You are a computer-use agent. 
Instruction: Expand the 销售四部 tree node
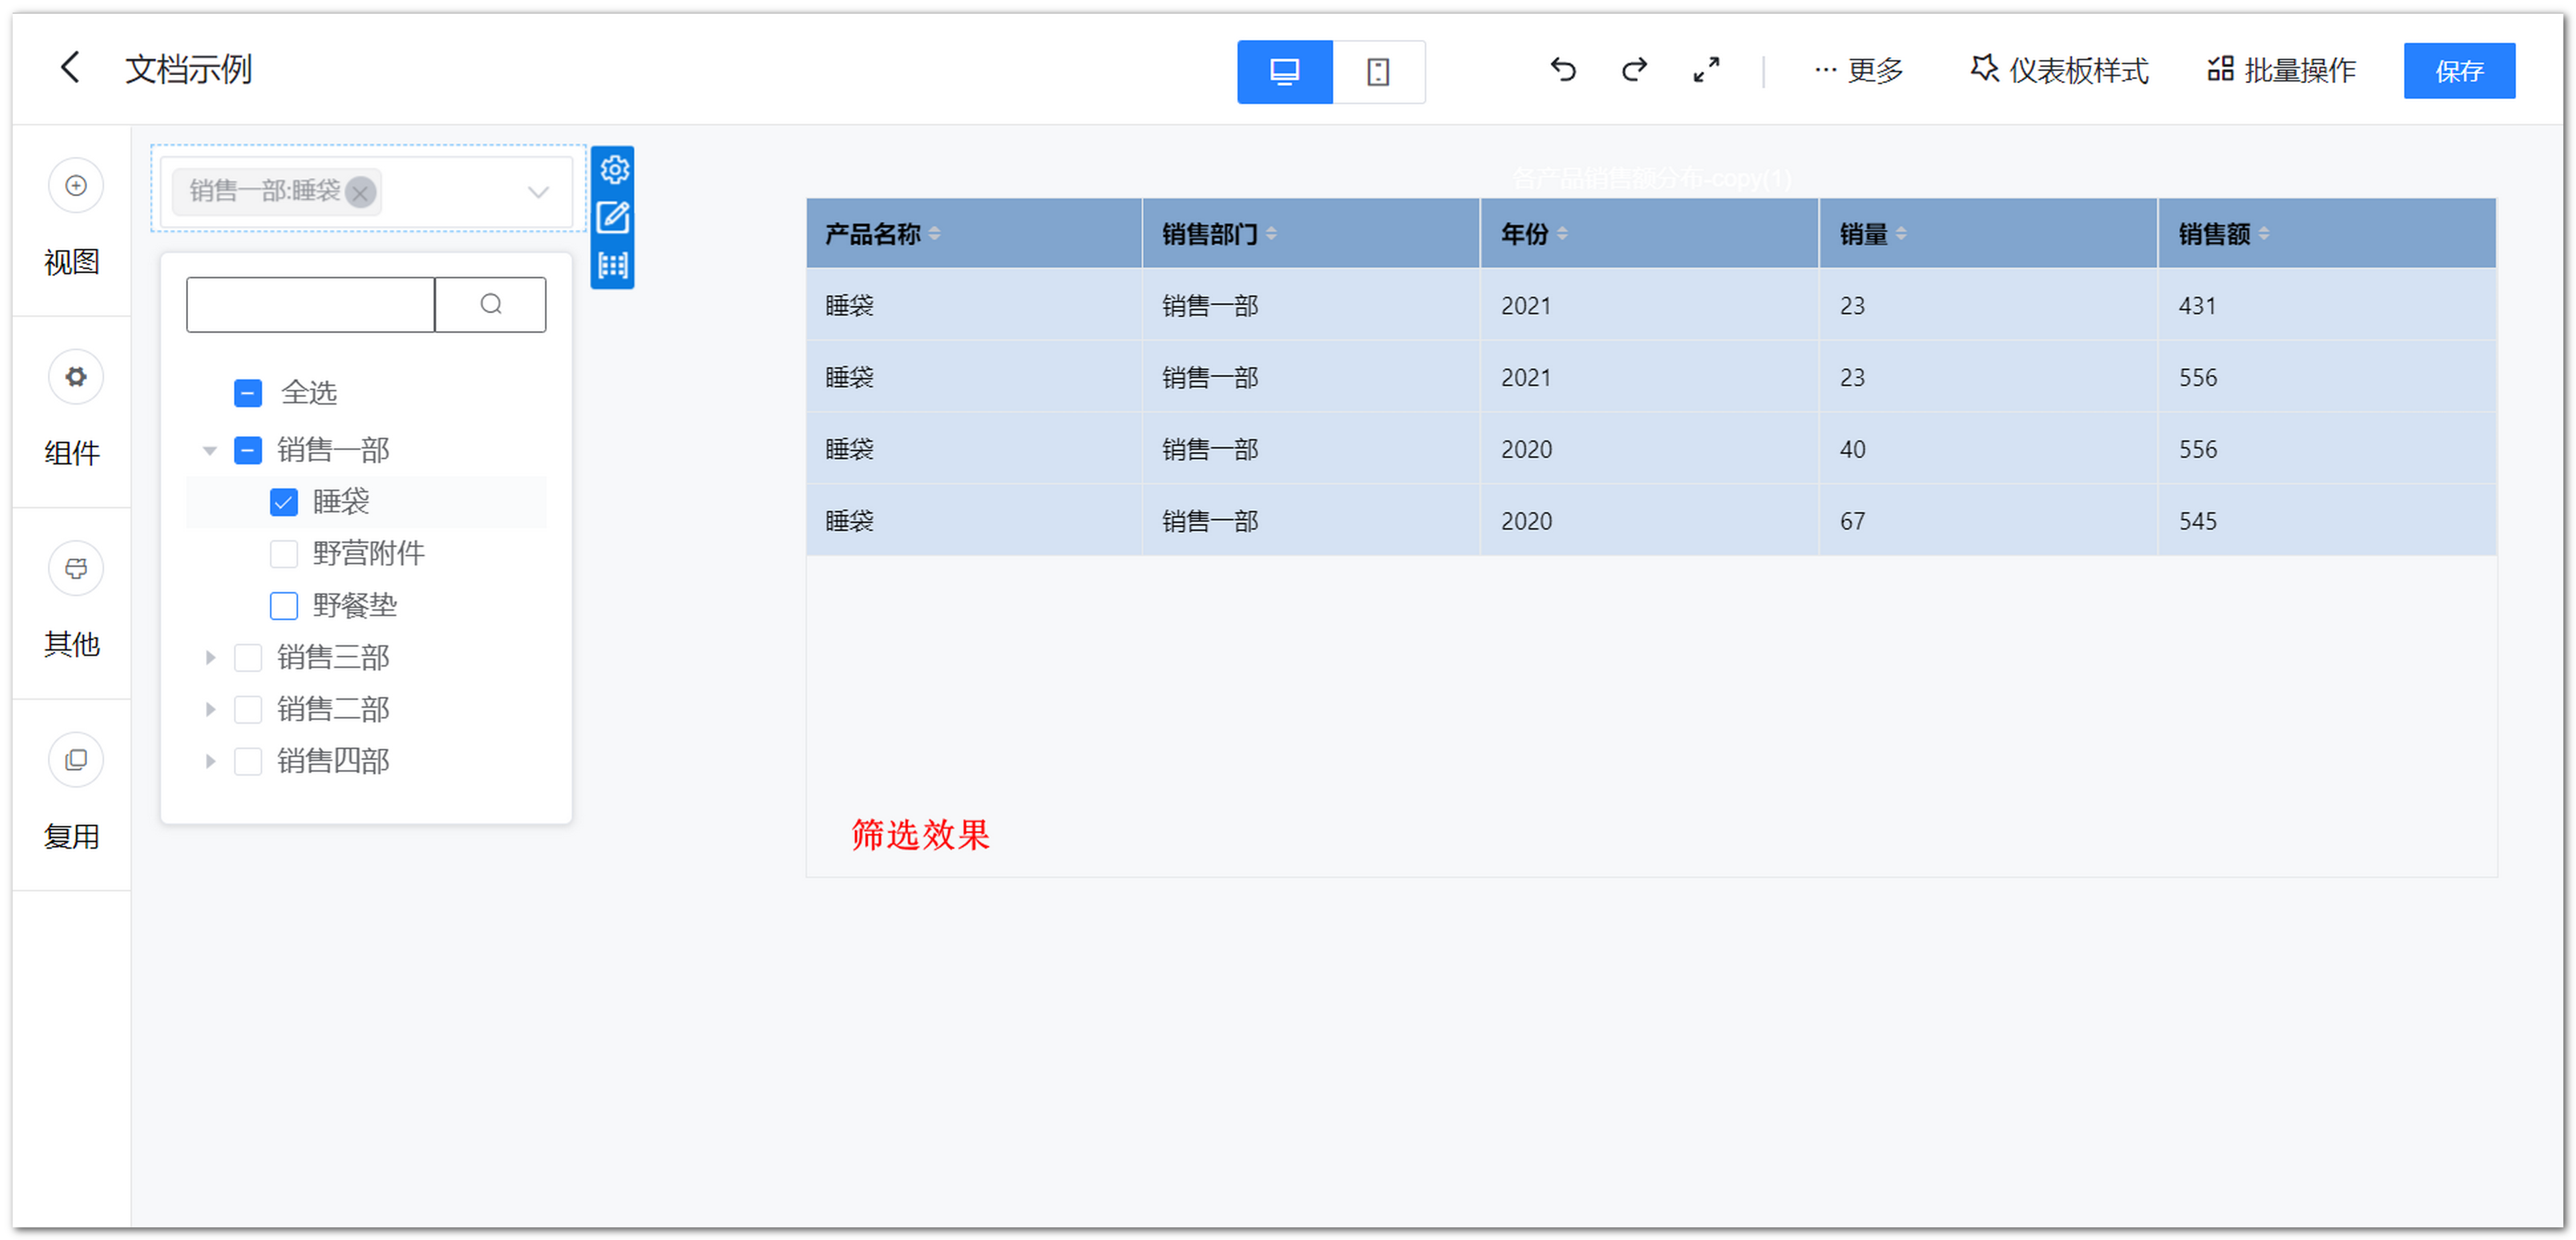(210, 762)
